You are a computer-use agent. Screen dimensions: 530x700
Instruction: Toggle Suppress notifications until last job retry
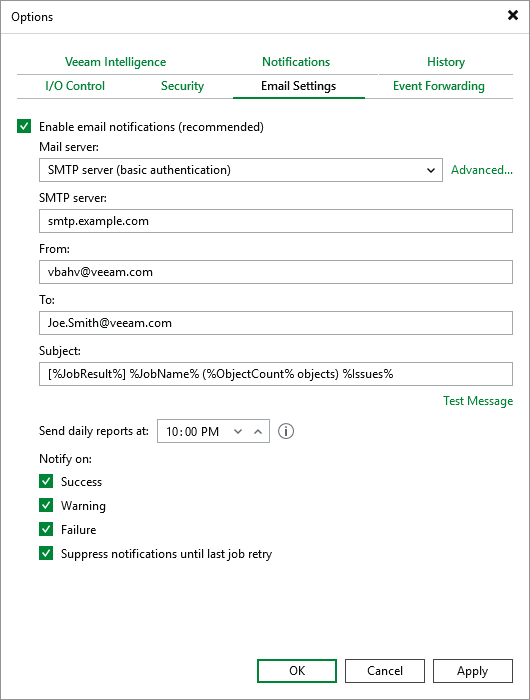pos(46,554)
